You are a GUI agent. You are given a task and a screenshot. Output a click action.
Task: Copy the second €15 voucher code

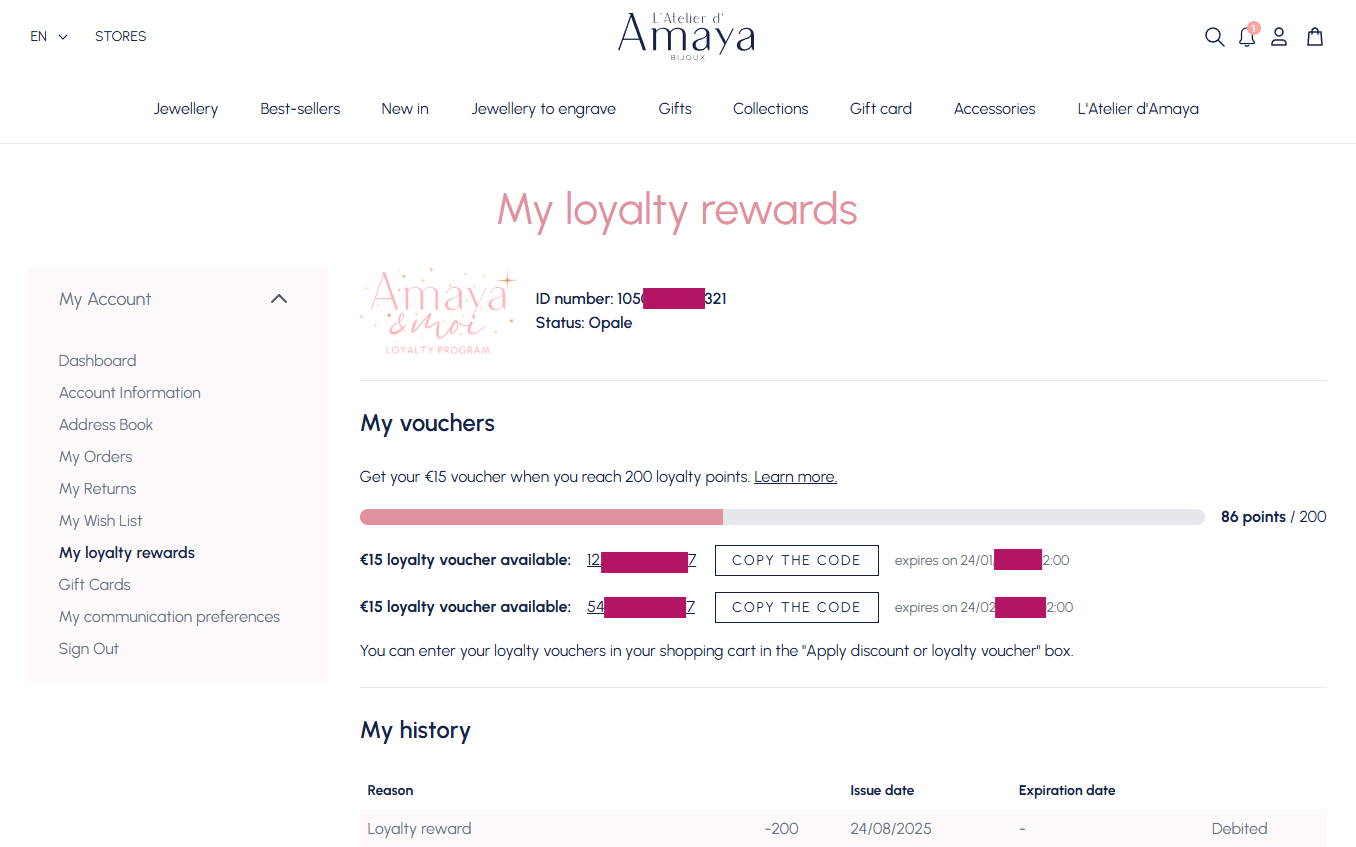pyautogui.click(x=796, y=607)
